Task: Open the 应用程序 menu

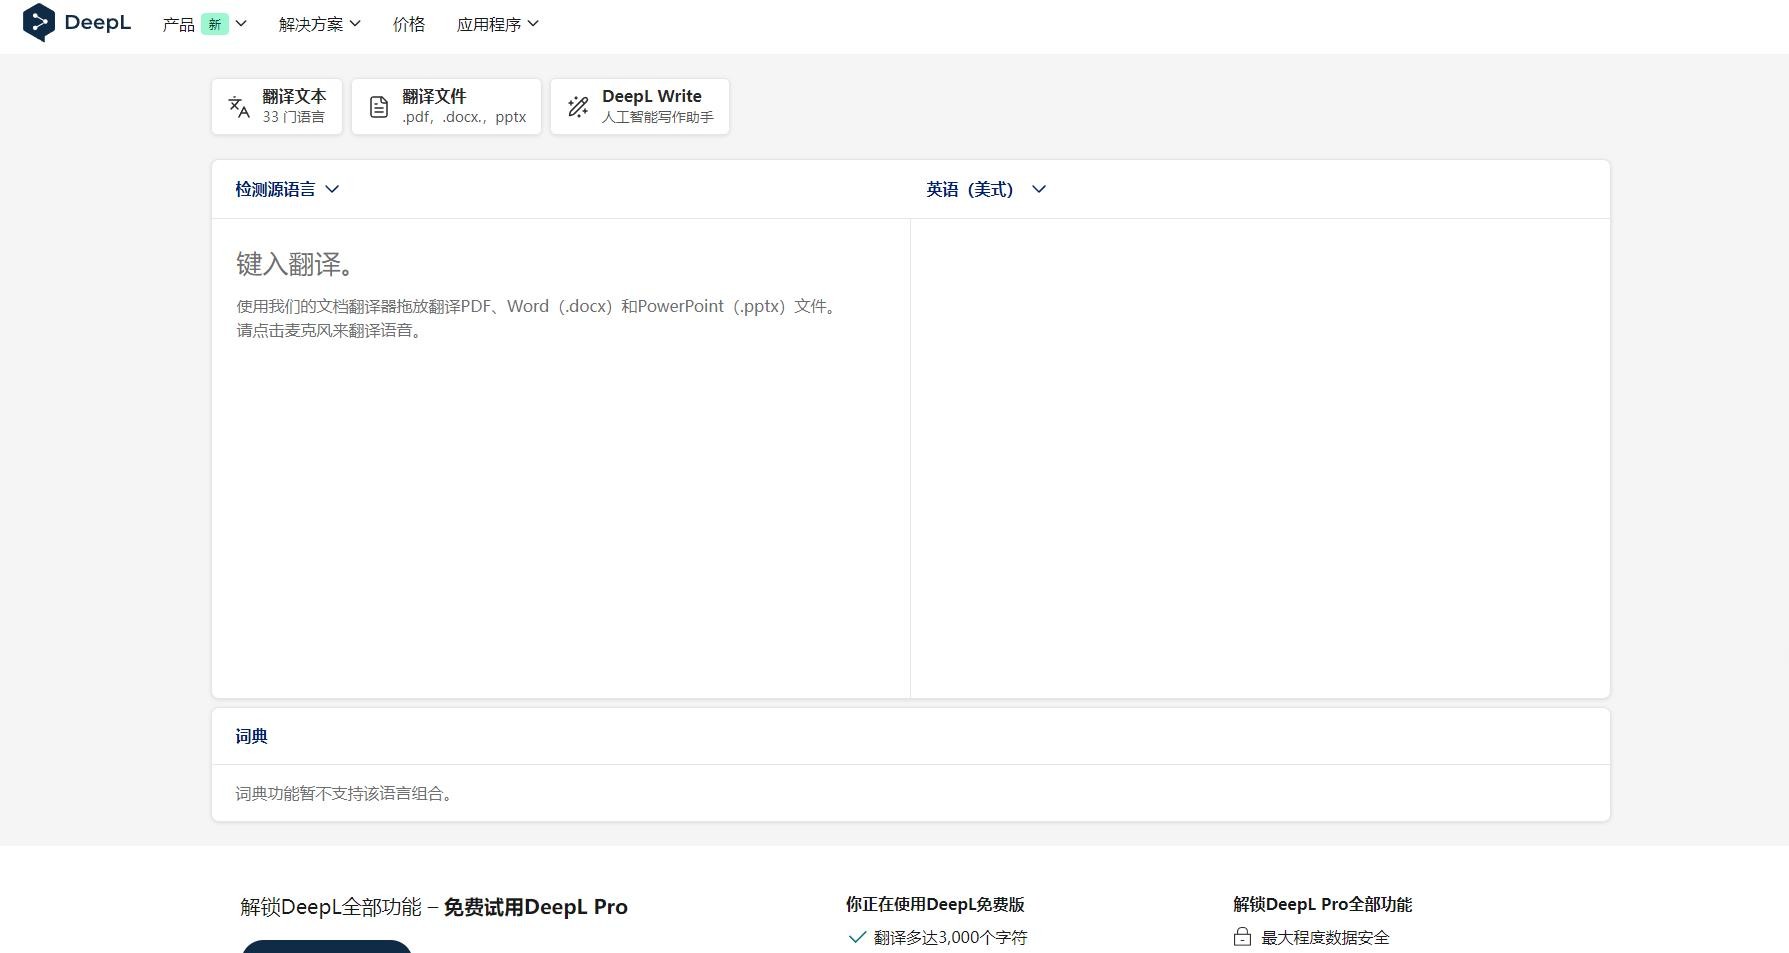Action: (x=497, y=24)
